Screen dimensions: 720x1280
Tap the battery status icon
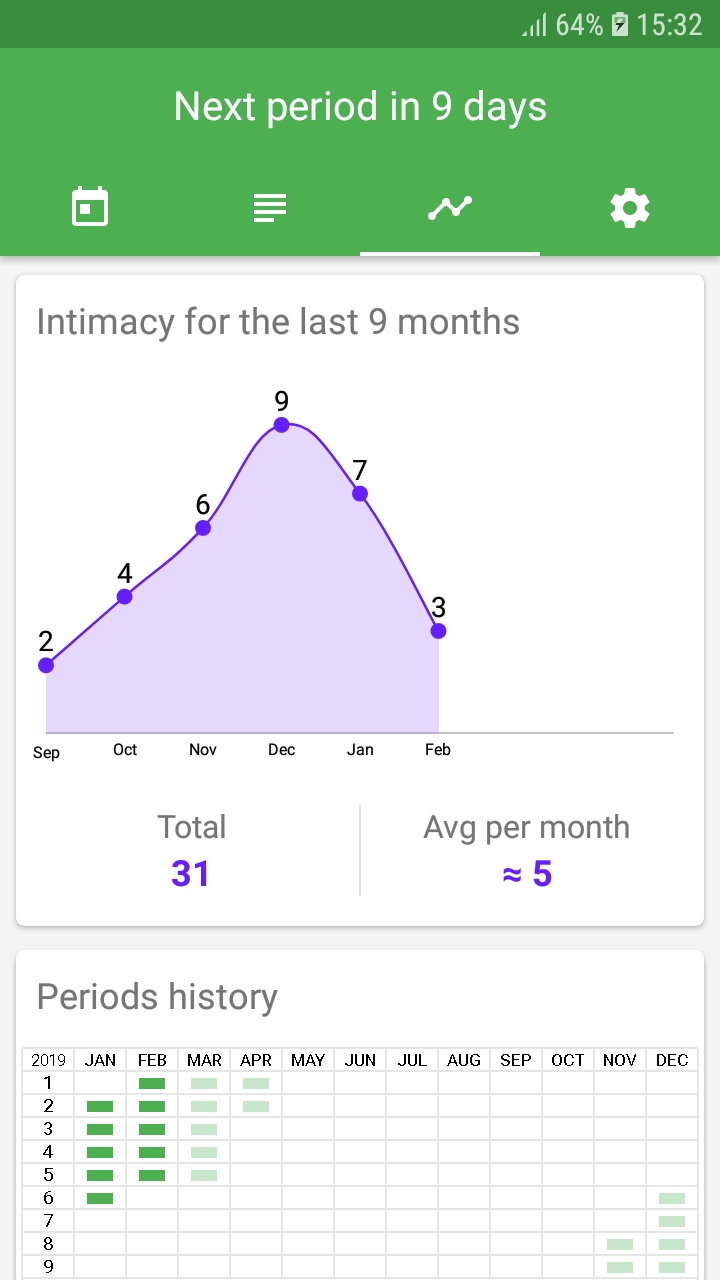620,25
